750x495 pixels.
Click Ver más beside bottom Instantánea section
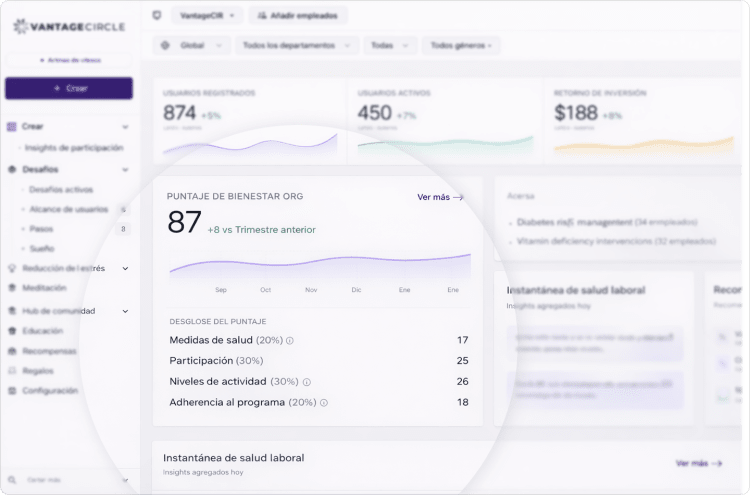699,463
